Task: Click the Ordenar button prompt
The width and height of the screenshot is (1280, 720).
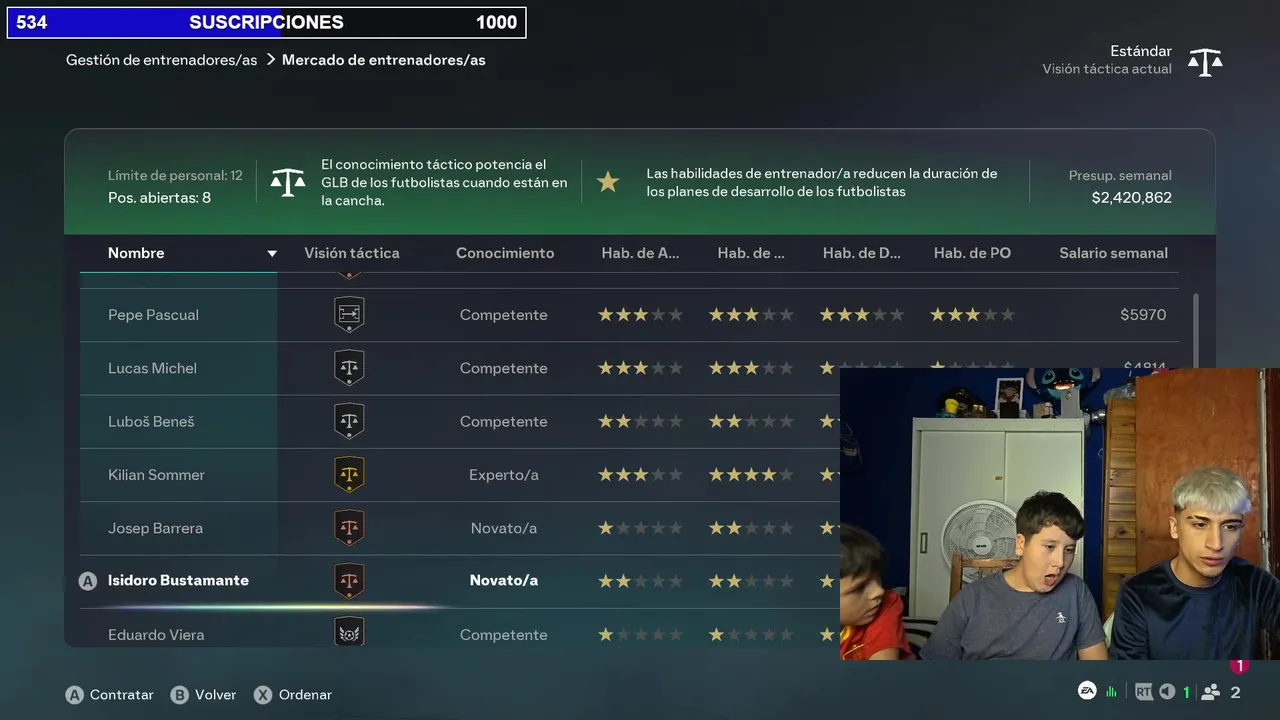Action: click(x=293, y=695)
